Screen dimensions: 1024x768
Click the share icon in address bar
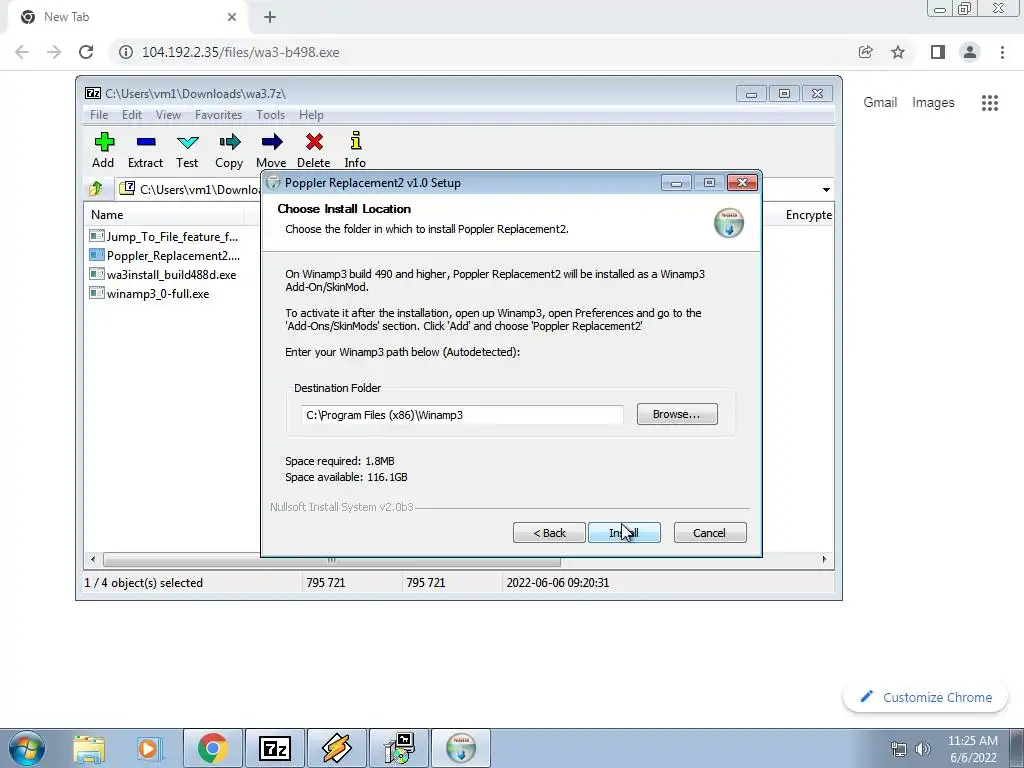point(865,52)
